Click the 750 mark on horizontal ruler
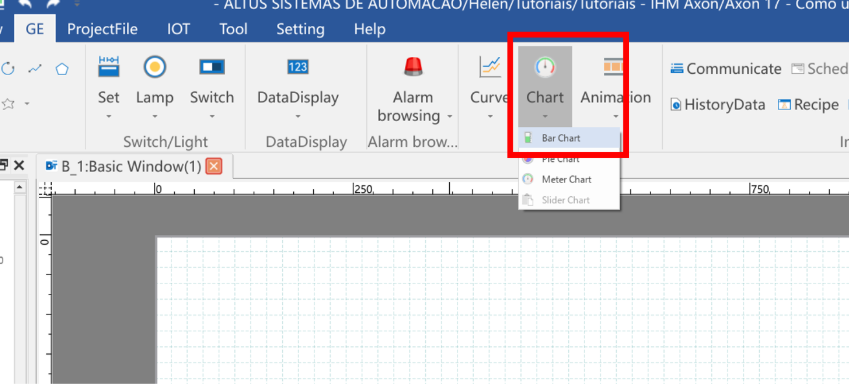Image resolution: width=849 pixels, height=384 pixels. (x=760, y=189)
